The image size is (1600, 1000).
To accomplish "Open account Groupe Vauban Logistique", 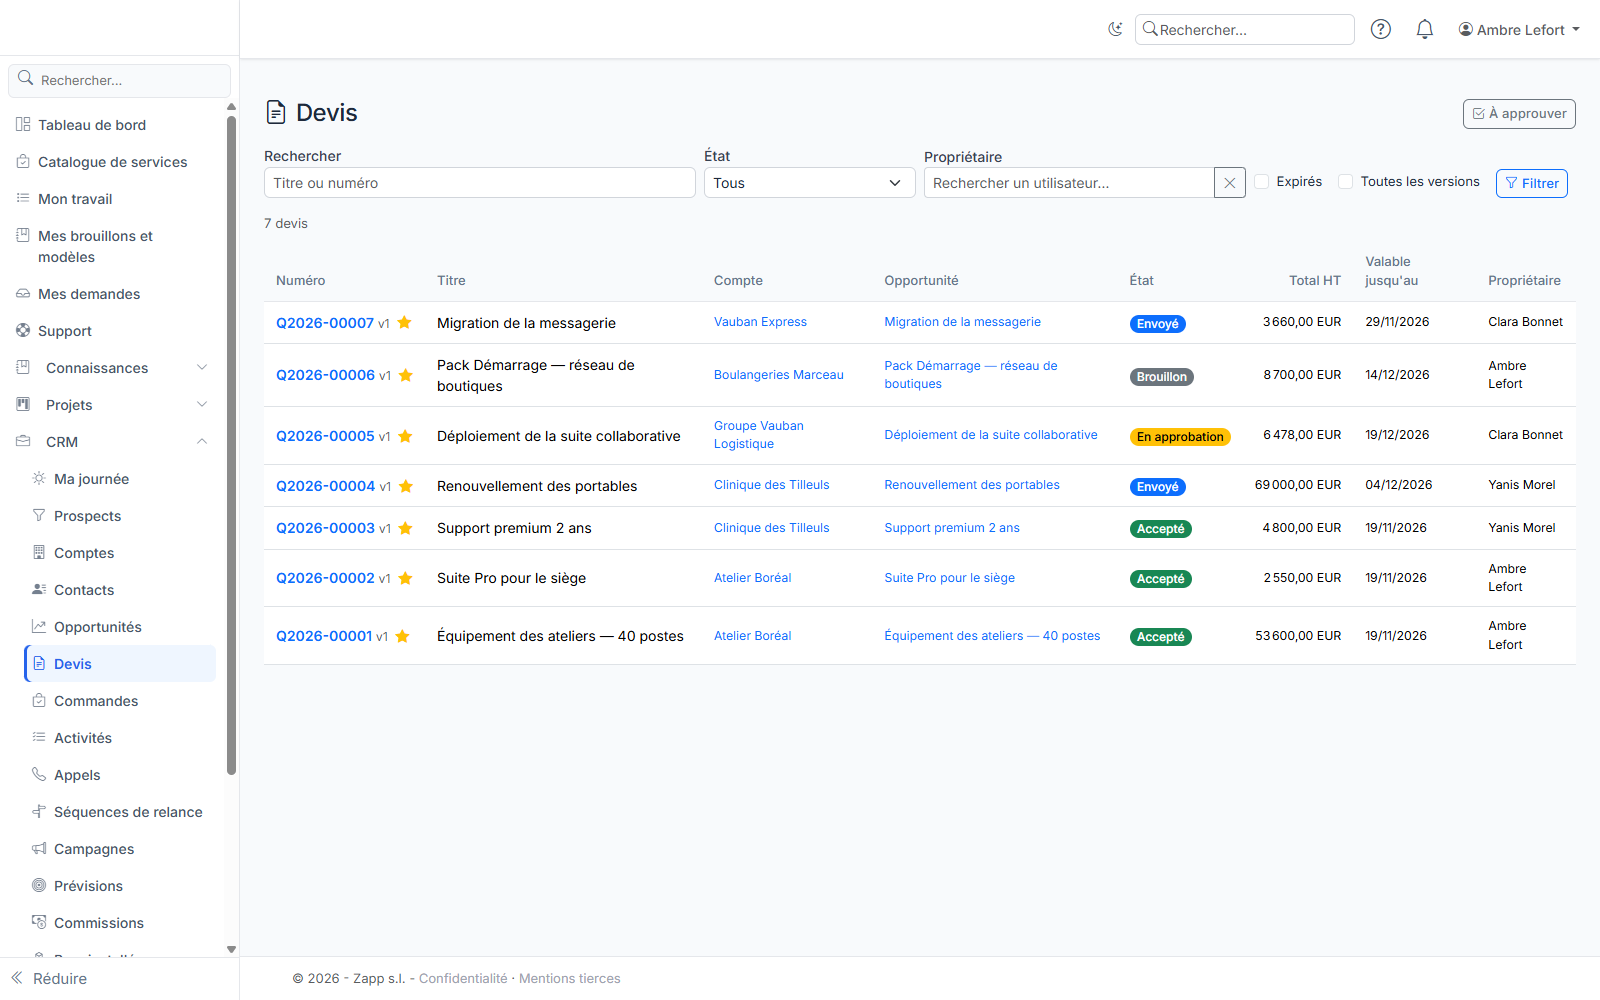I will coord(759,435).
